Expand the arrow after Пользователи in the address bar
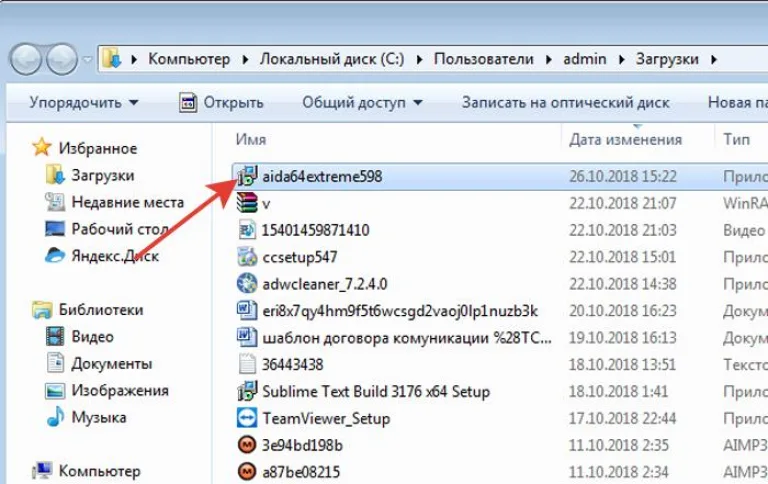 tap(549, 59)
